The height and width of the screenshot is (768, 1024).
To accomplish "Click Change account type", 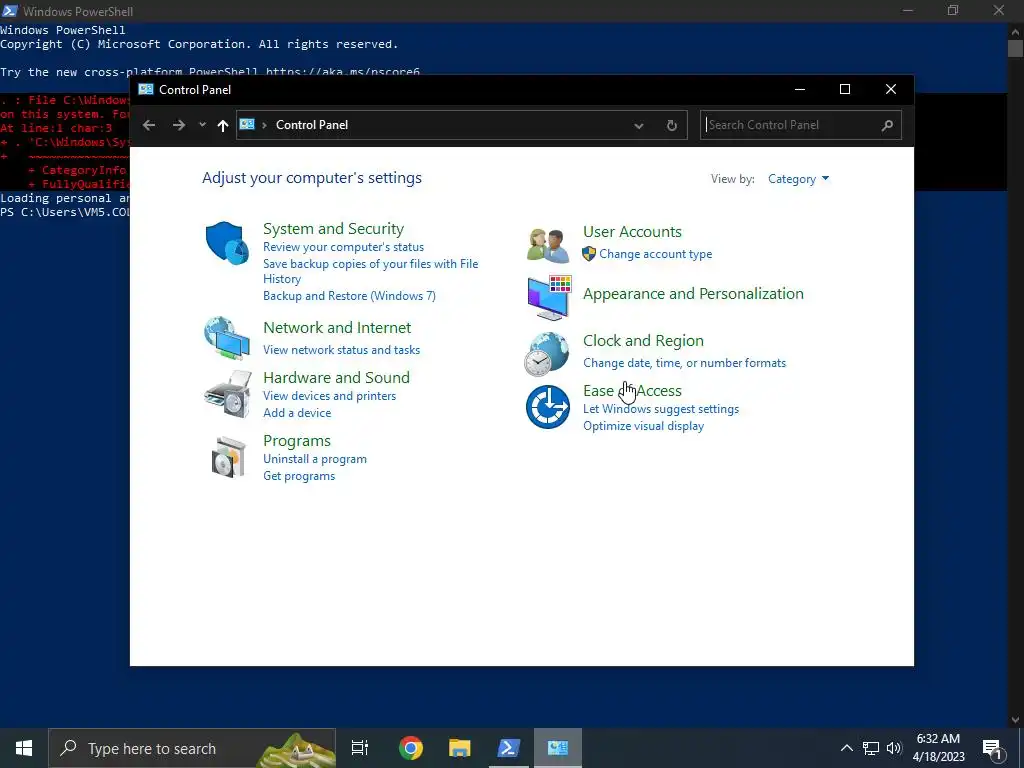I will pos(656,254).
